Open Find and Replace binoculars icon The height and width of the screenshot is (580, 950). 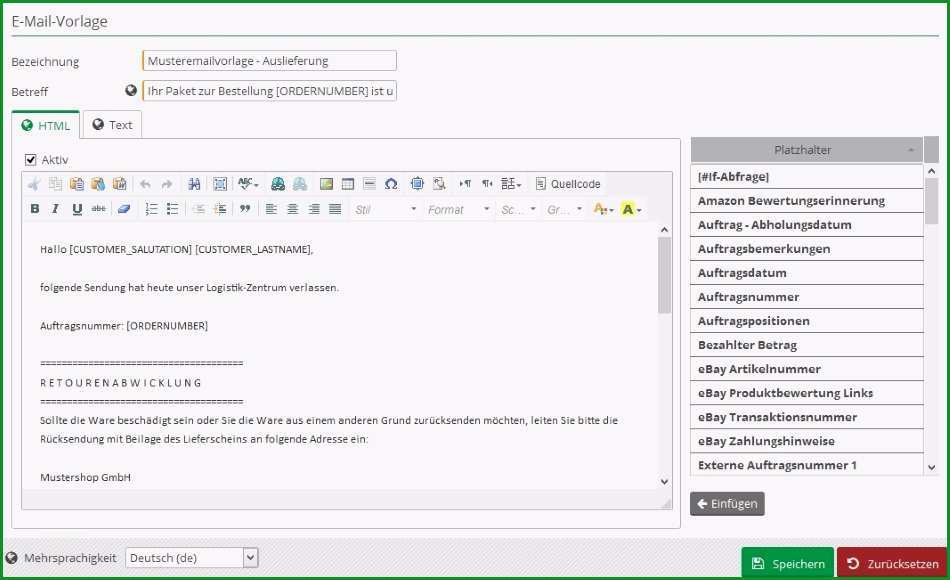[x=194, y=184]
